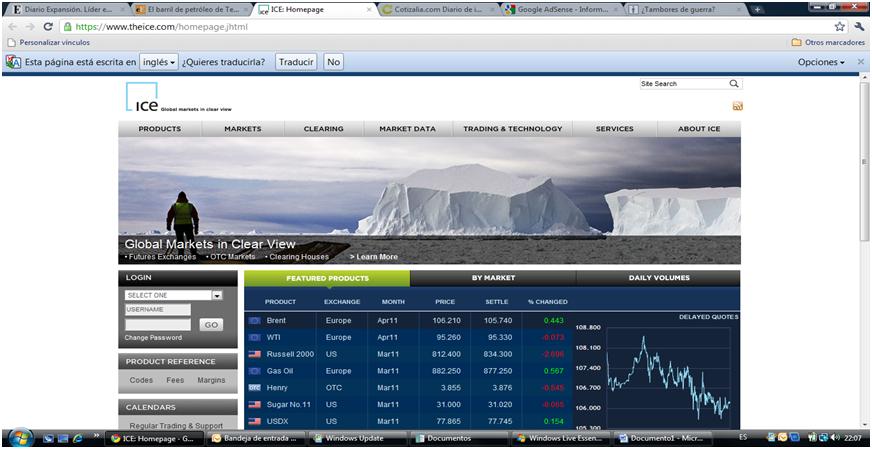
Task: Close the ICE: Homepage tab
Action: point(369,9)
